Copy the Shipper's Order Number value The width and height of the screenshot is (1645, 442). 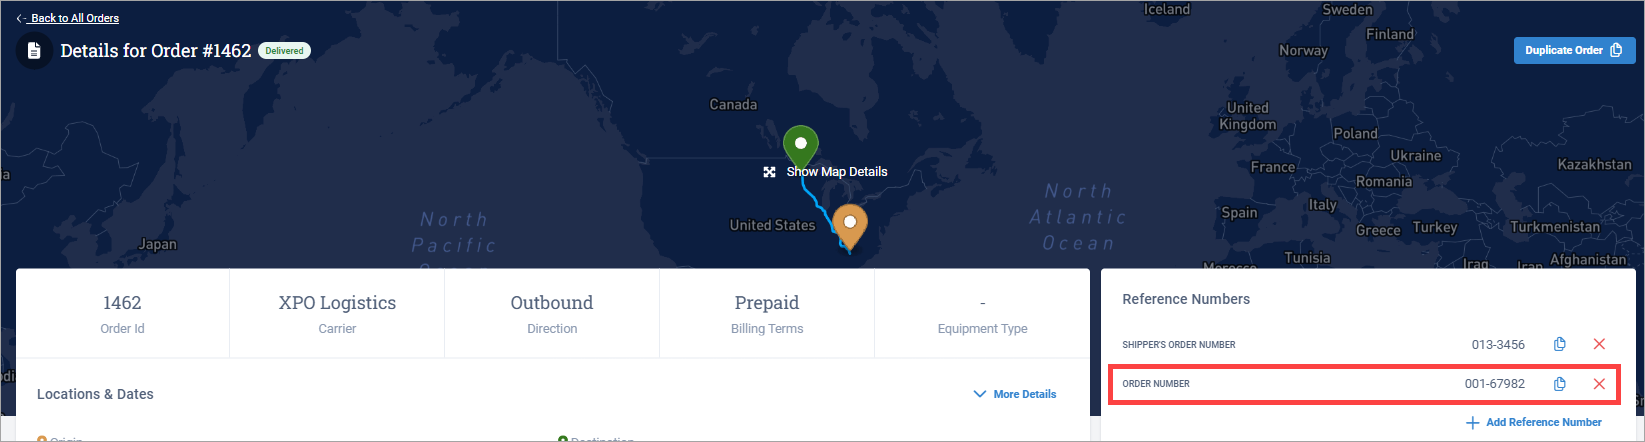point(1559,344)
